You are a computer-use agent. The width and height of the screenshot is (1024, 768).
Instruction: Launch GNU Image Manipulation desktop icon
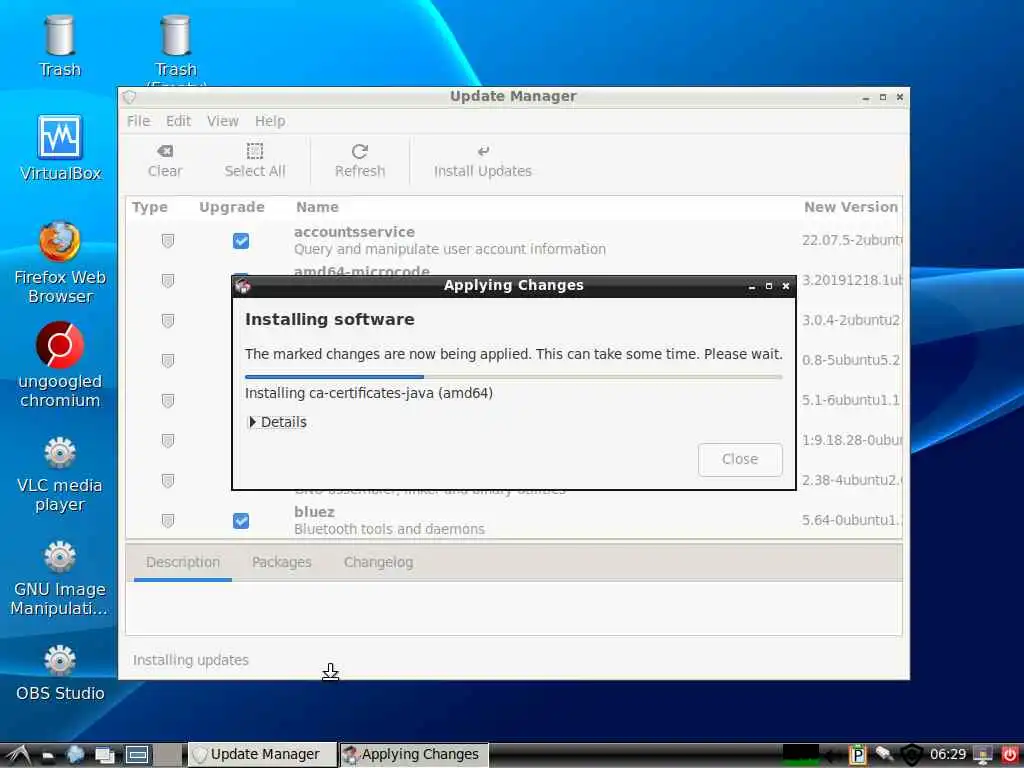pyautogui.click(x=59, y=579)
